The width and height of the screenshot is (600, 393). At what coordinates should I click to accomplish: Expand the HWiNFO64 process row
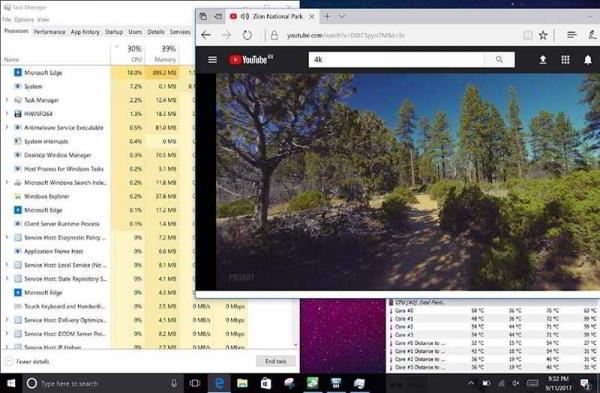tap(7, 114)
